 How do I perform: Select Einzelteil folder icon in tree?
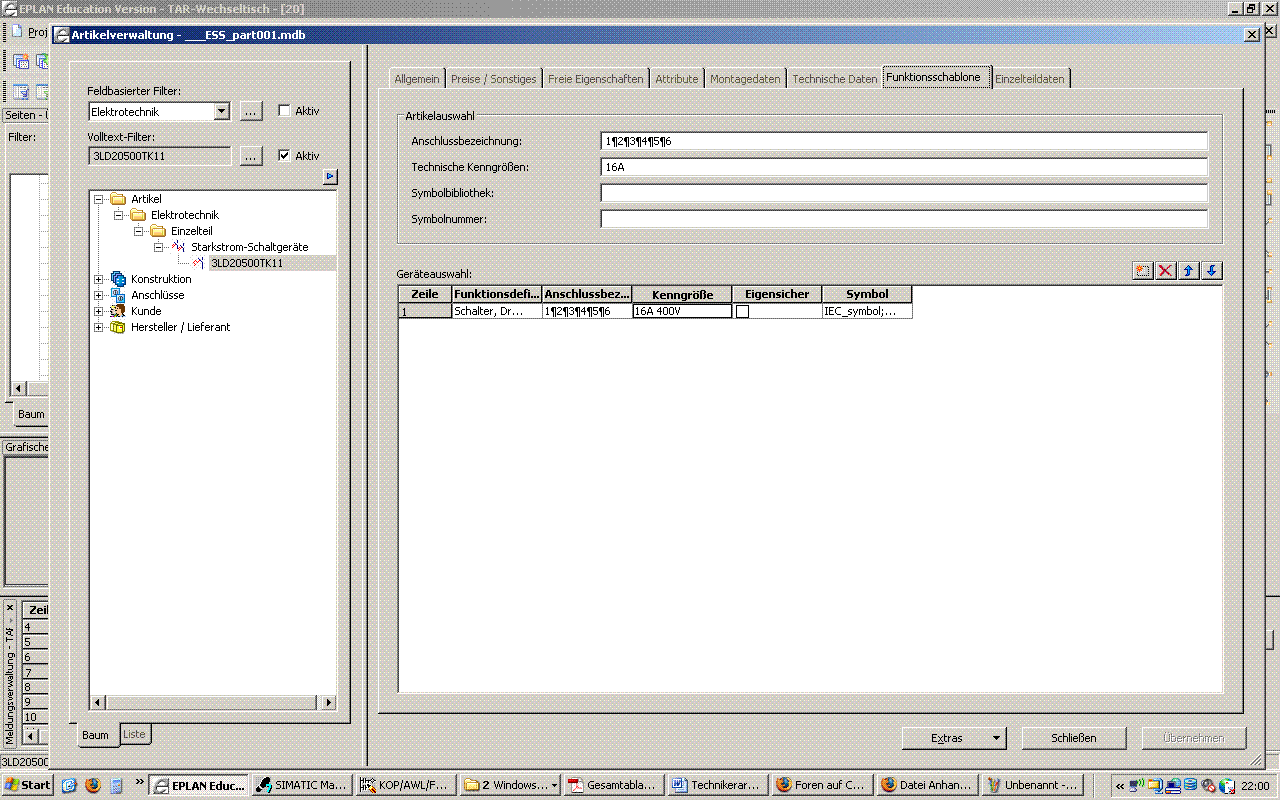[x=158, y=231]
